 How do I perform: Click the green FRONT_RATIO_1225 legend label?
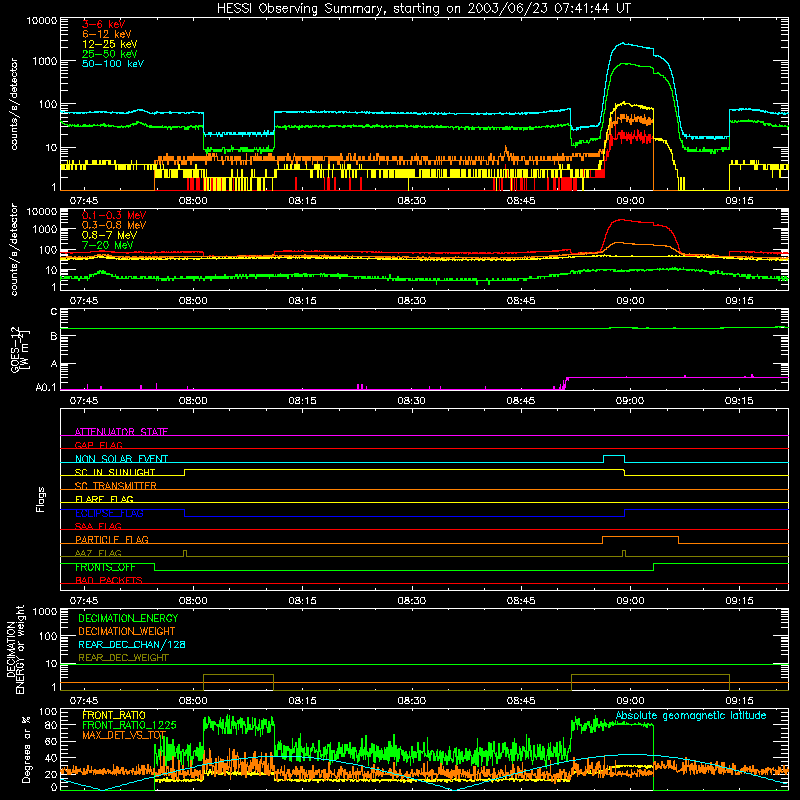129,725
